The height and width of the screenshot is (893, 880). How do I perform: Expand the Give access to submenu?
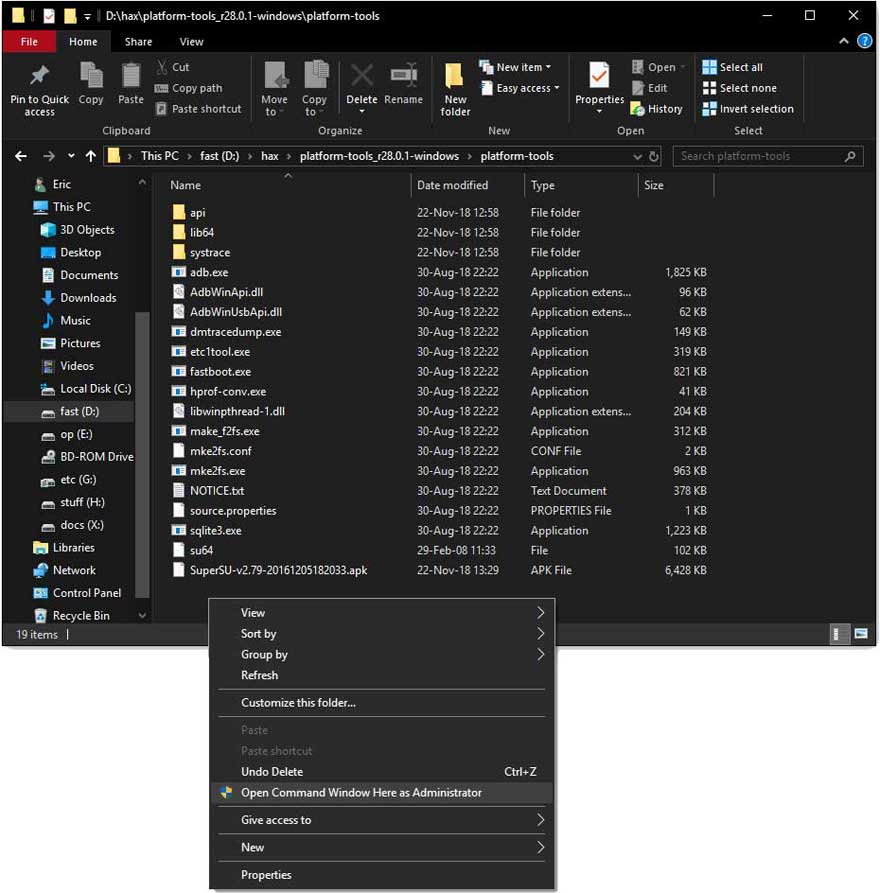(382, 820)
